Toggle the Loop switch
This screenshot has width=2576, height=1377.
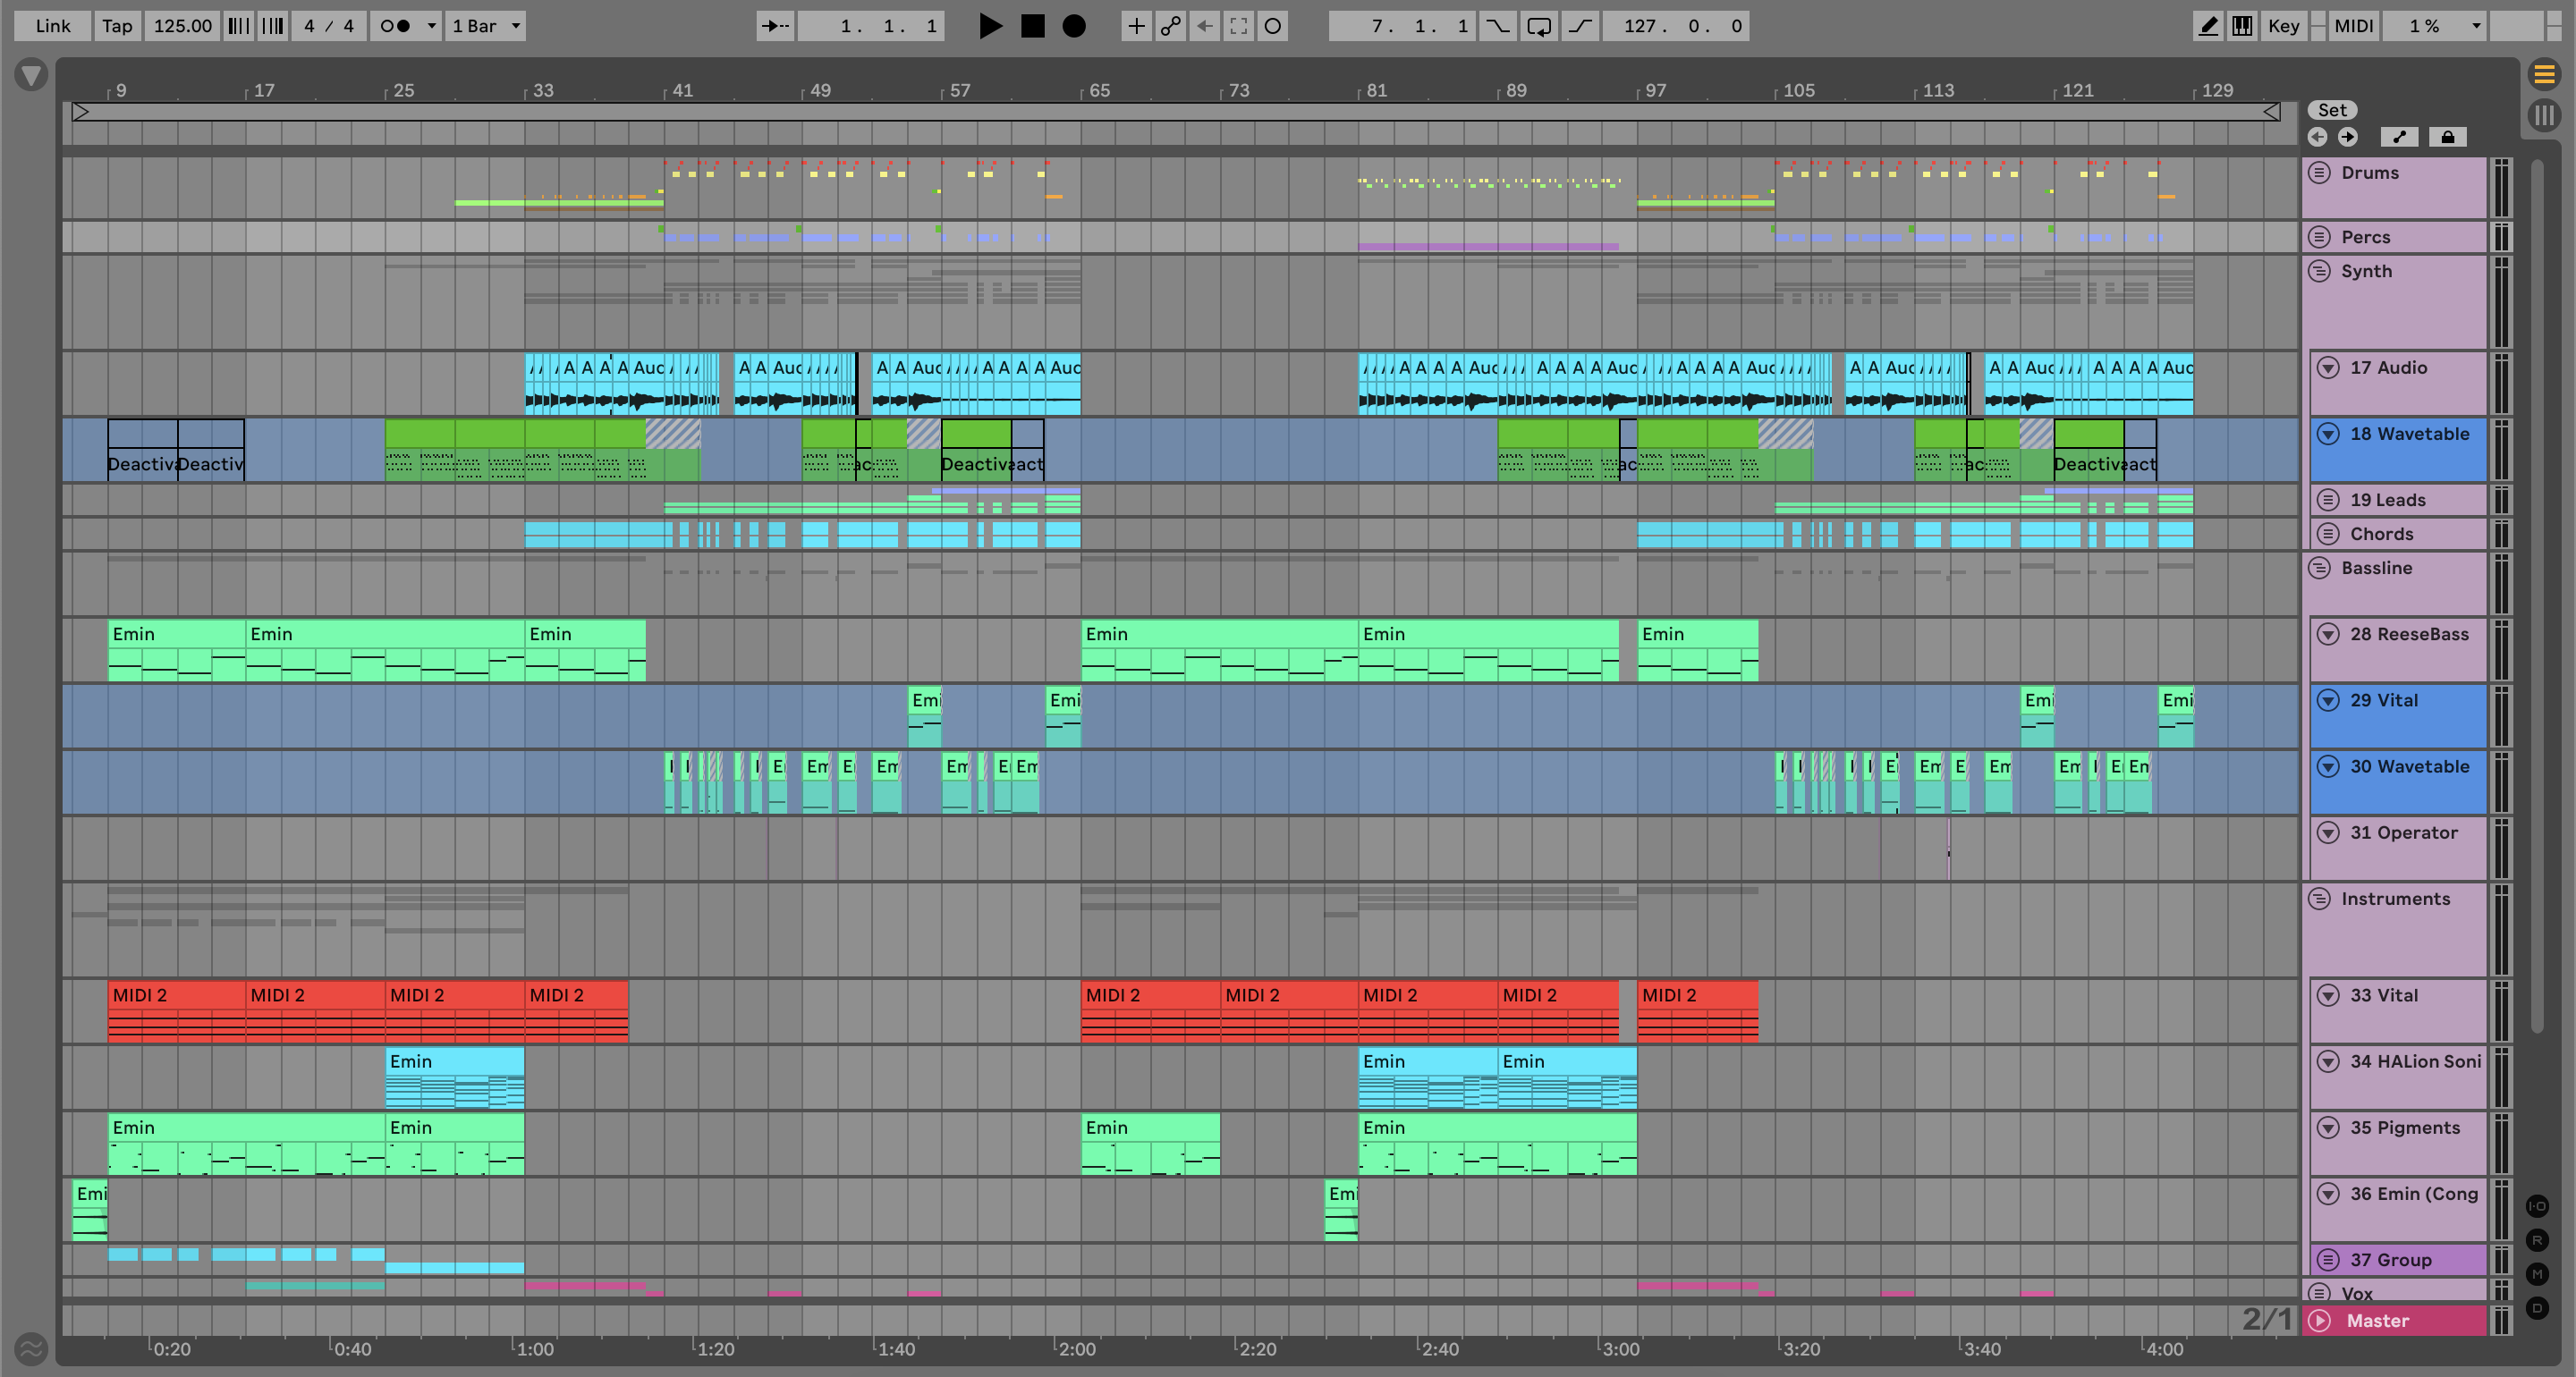pos(1539,26)
